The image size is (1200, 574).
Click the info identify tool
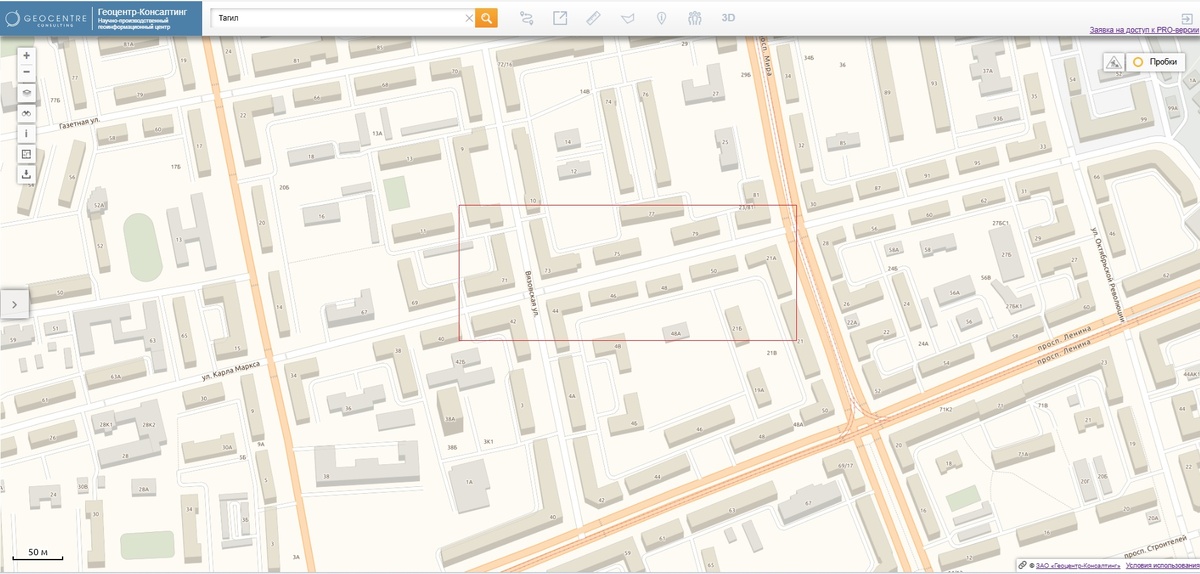[26, 134]
